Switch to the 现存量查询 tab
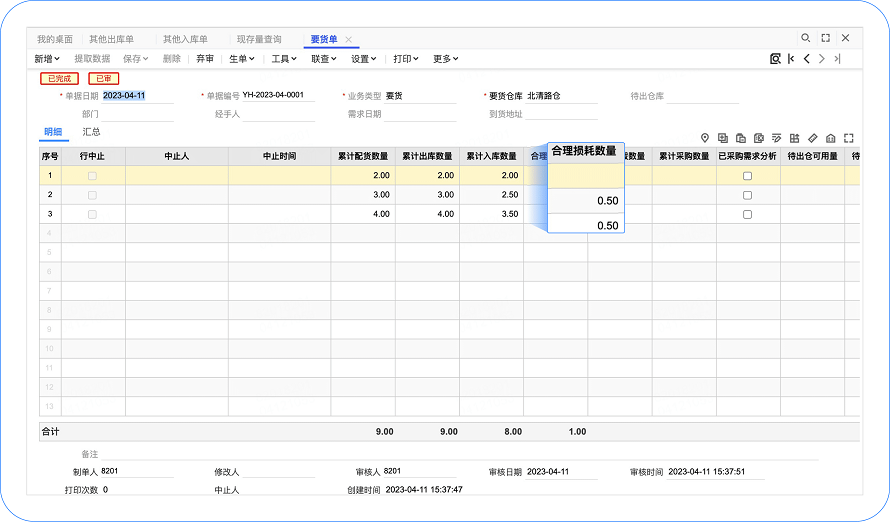Image resolution: width=890 pixels, height=522 pixels. coord(258,39)
